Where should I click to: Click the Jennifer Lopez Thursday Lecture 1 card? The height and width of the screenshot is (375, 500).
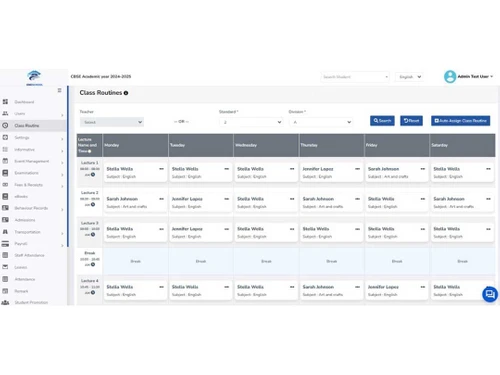[x=331, y=172]
